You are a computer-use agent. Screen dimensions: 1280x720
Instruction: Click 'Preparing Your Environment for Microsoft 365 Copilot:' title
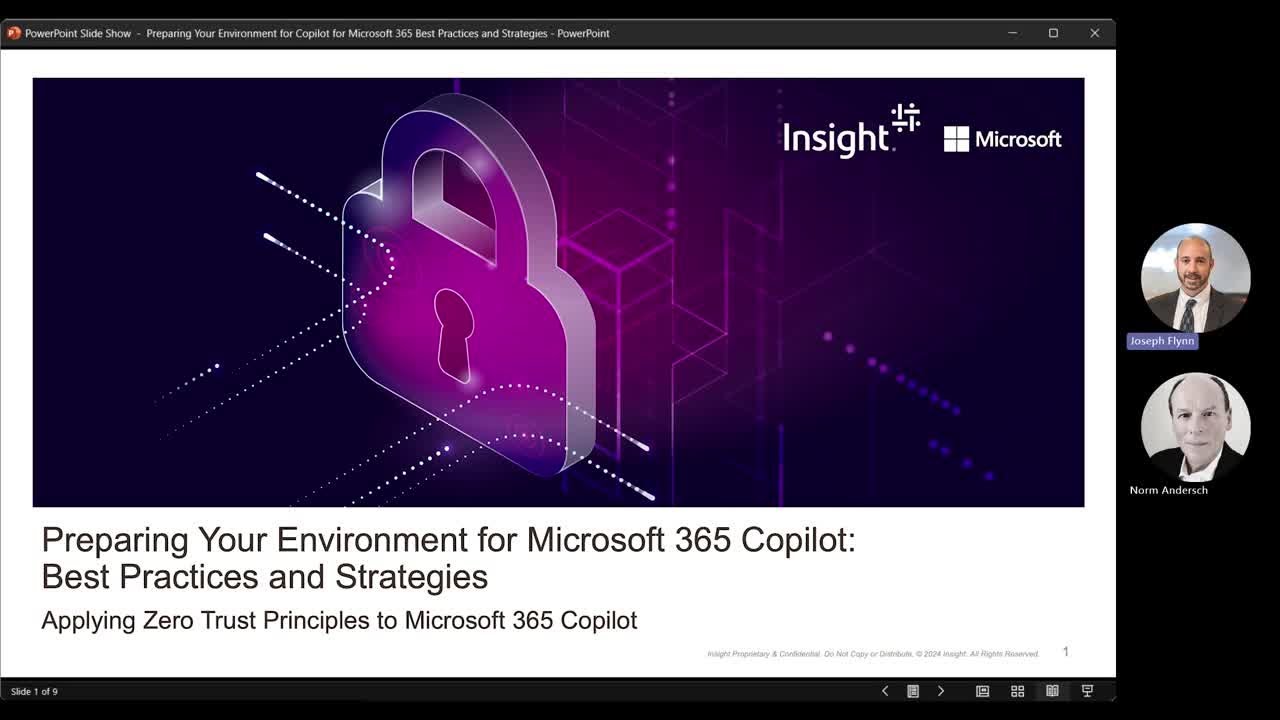tap(448, 540)
